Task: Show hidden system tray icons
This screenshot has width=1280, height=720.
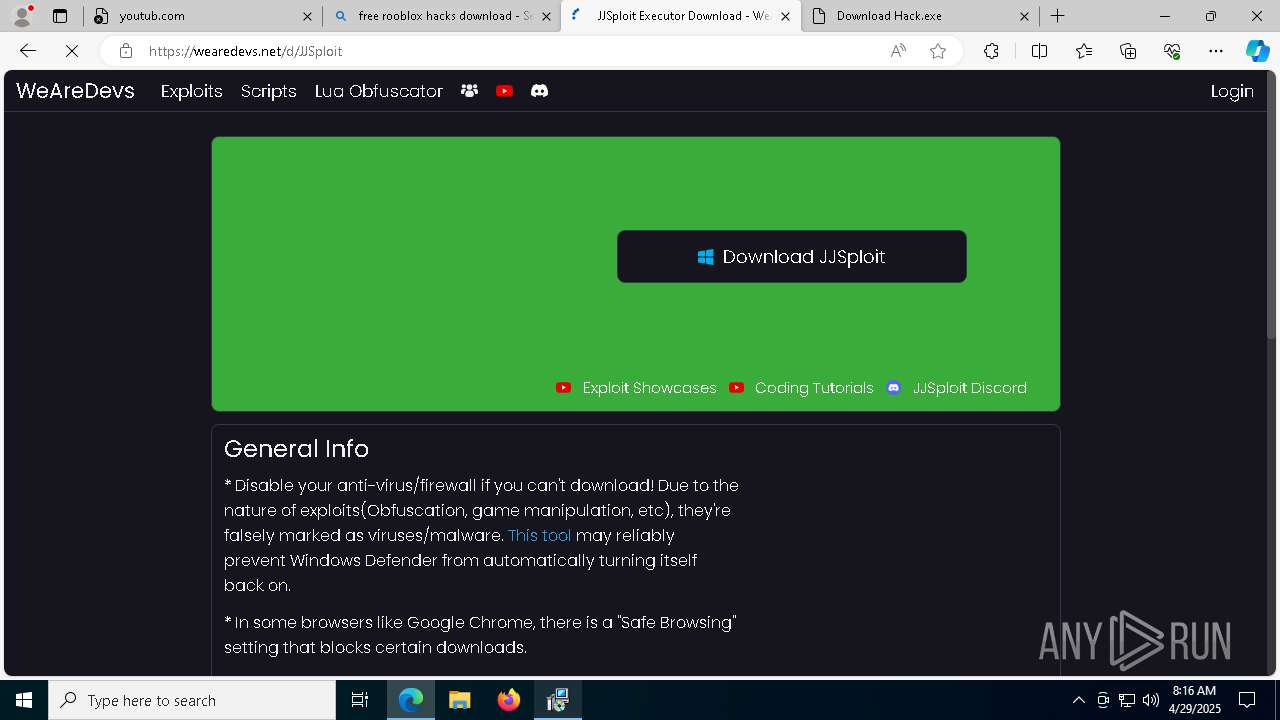Action: pyautogui.click(x=1078, y=700)
